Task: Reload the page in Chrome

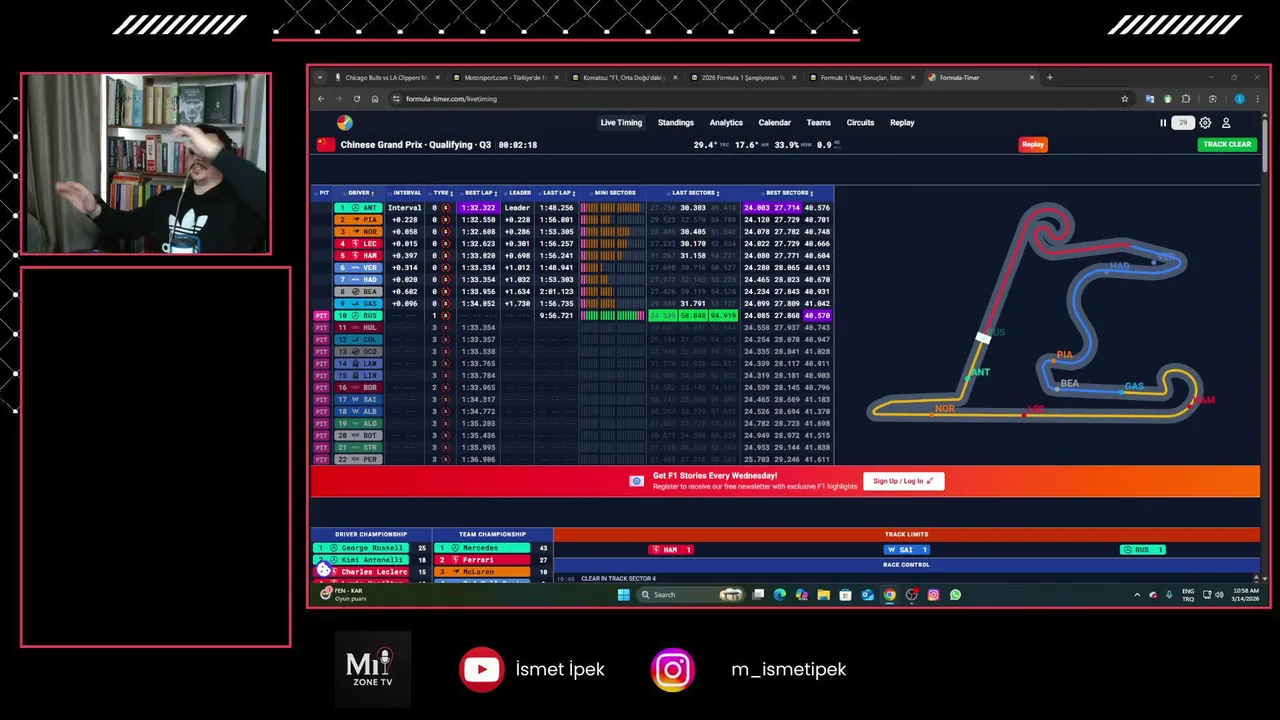Action: pos(357,99)
